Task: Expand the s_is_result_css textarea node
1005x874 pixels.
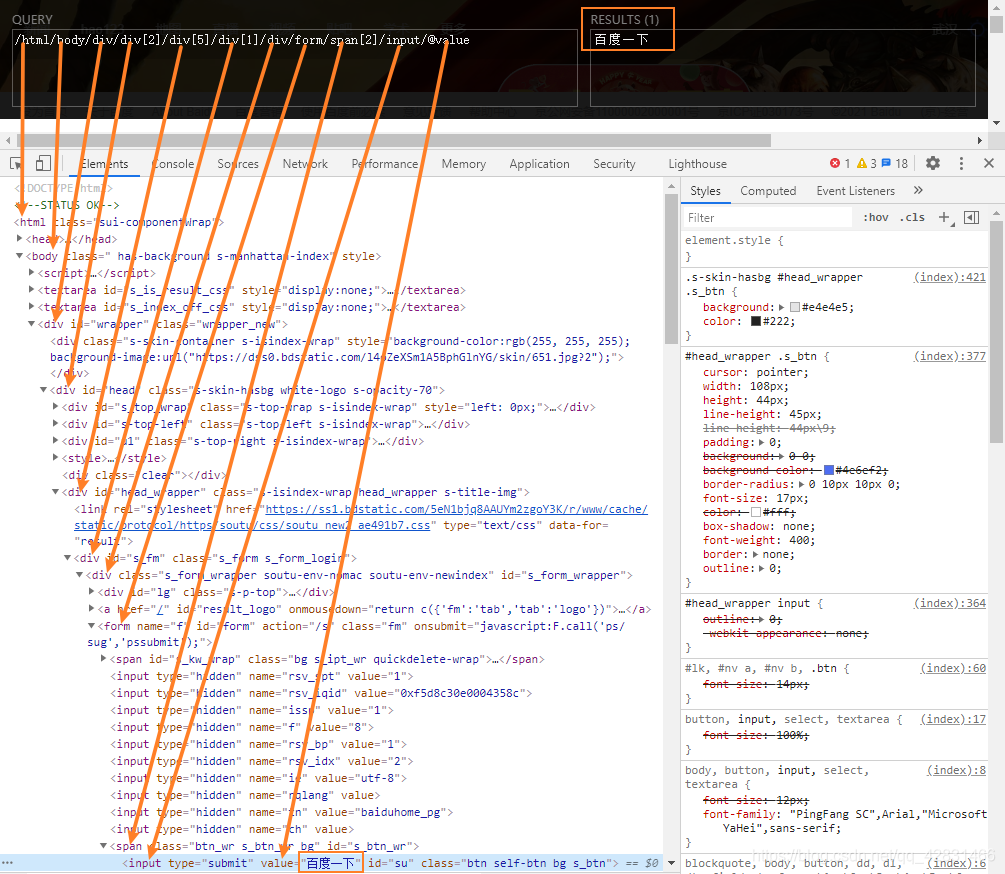Action: click(31, 290)
